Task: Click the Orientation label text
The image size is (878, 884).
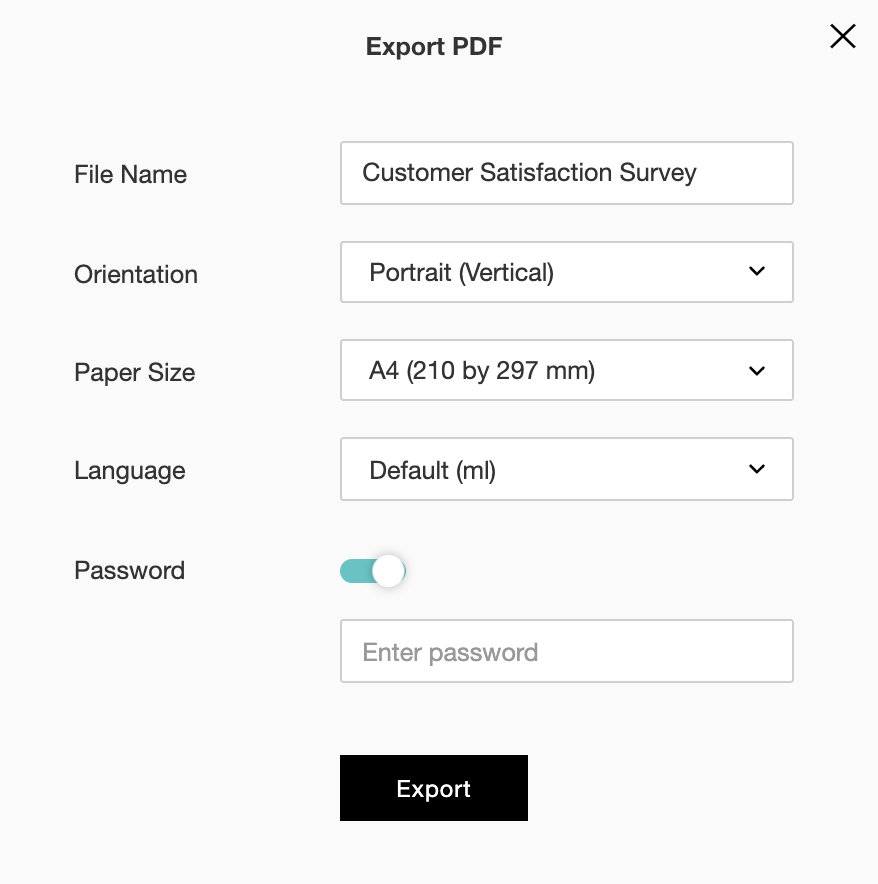Action: point(136,274)
